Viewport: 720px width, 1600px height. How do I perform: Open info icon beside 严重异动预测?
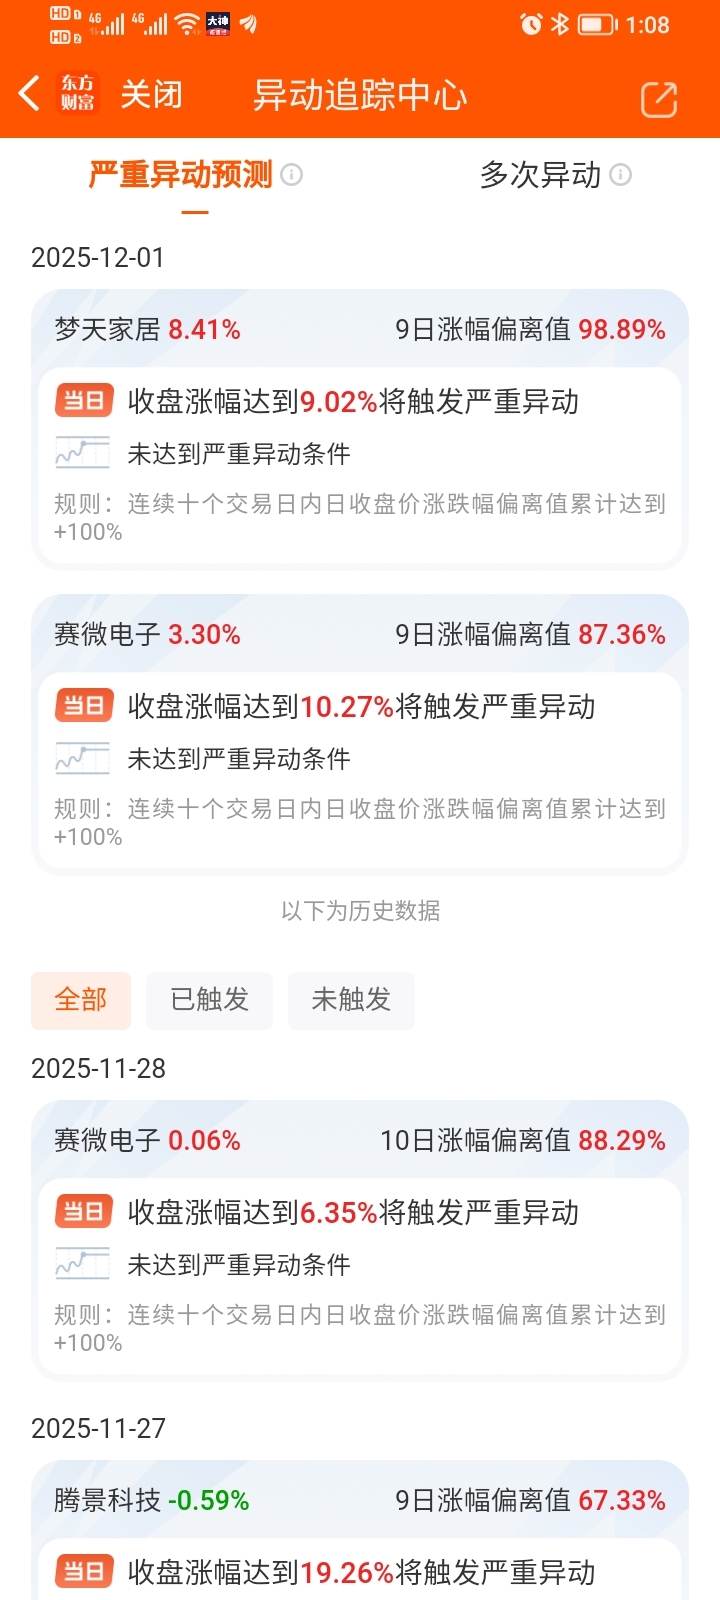(x=292, y=175)
